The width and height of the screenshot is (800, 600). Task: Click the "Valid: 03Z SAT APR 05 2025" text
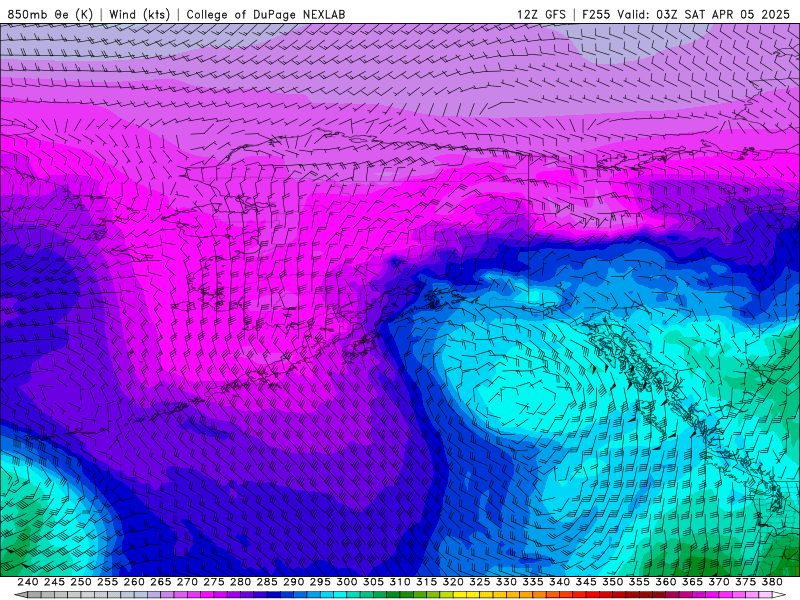tap(704, 14)
